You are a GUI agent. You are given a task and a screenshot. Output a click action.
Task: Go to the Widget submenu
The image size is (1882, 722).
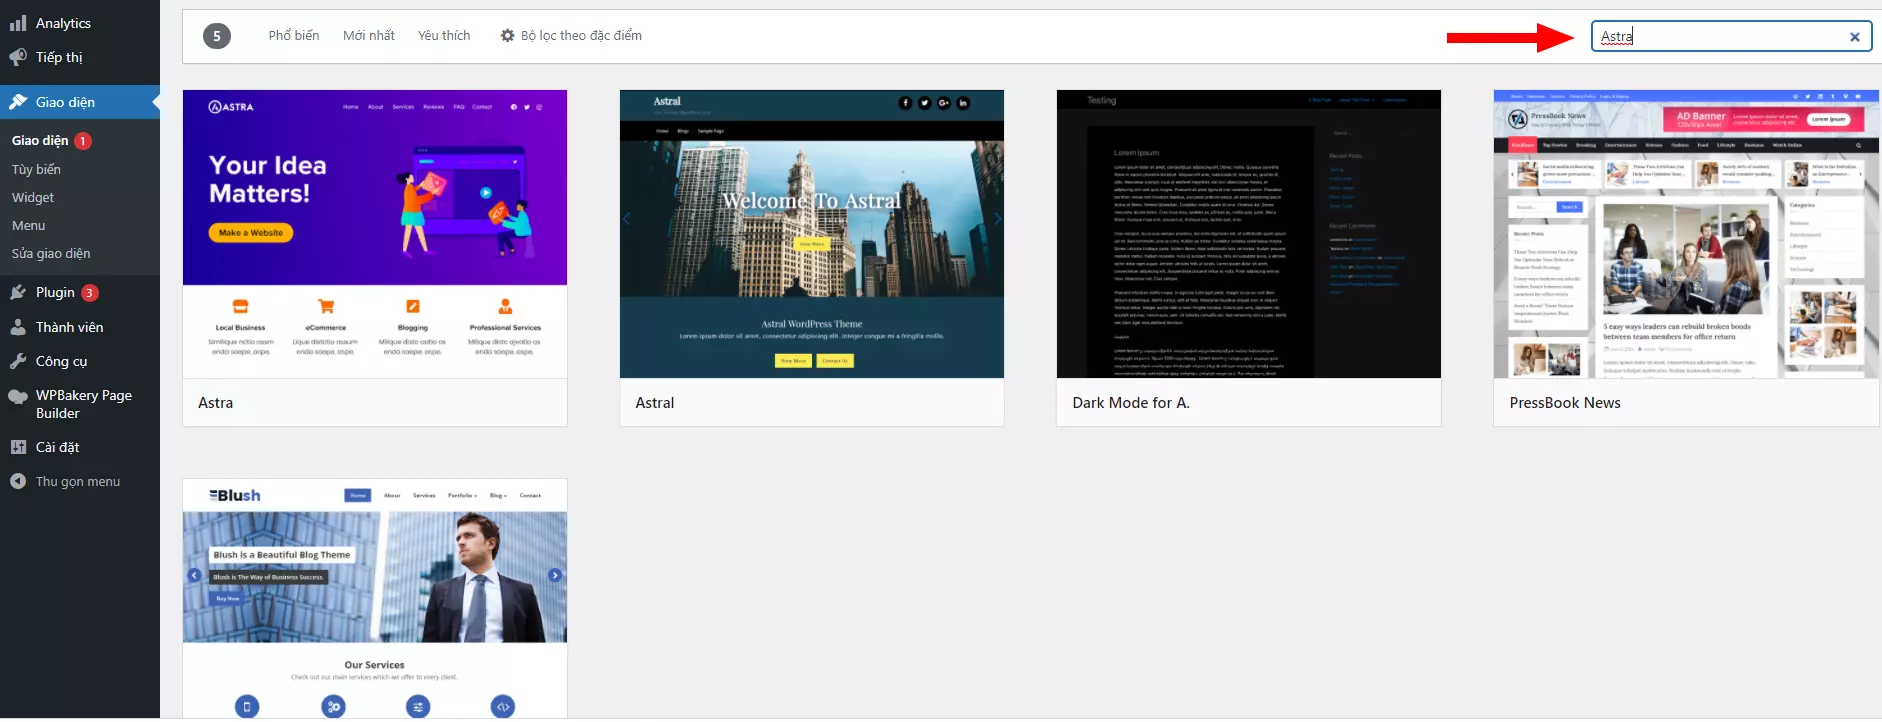tap(33, 197)
